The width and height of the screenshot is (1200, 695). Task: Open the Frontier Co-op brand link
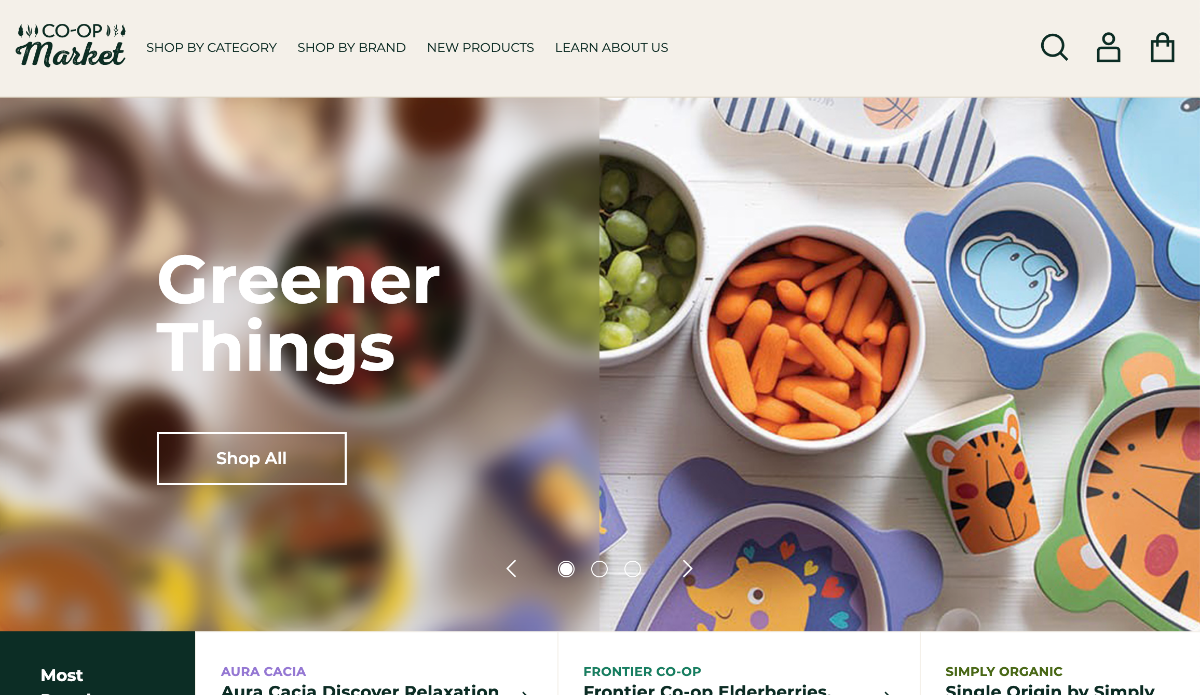click(642, 671)
